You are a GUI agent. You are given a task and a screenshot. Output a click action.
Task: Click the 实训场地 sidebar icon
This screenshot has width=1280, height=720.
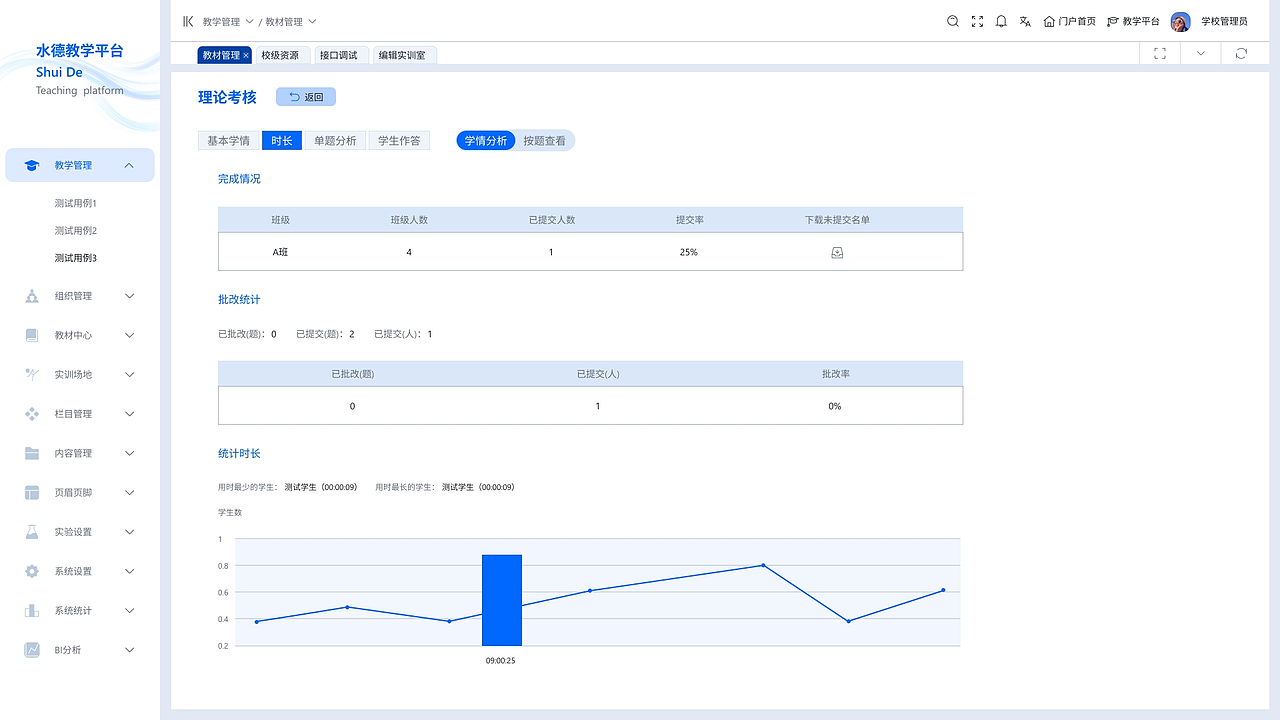(32, 374)
